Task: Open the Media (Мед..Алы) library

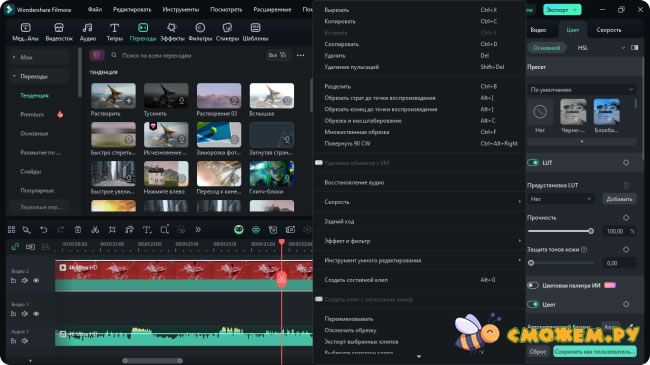Action: coord(25,32)
